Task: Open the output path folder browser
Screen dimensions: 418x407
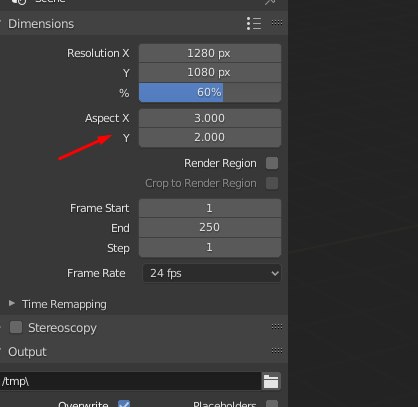Action: coord(271,381)
